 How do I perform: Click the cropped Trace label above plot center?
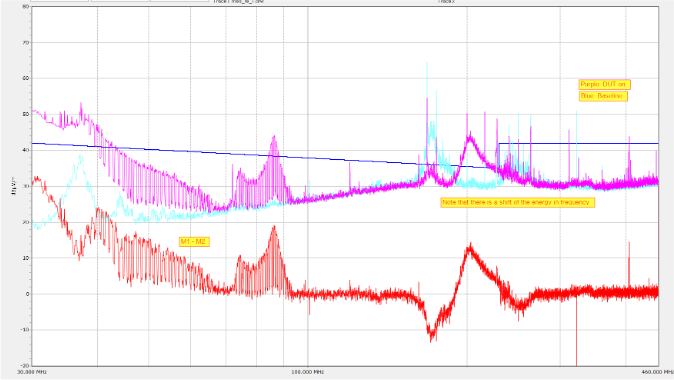[239, 1]
